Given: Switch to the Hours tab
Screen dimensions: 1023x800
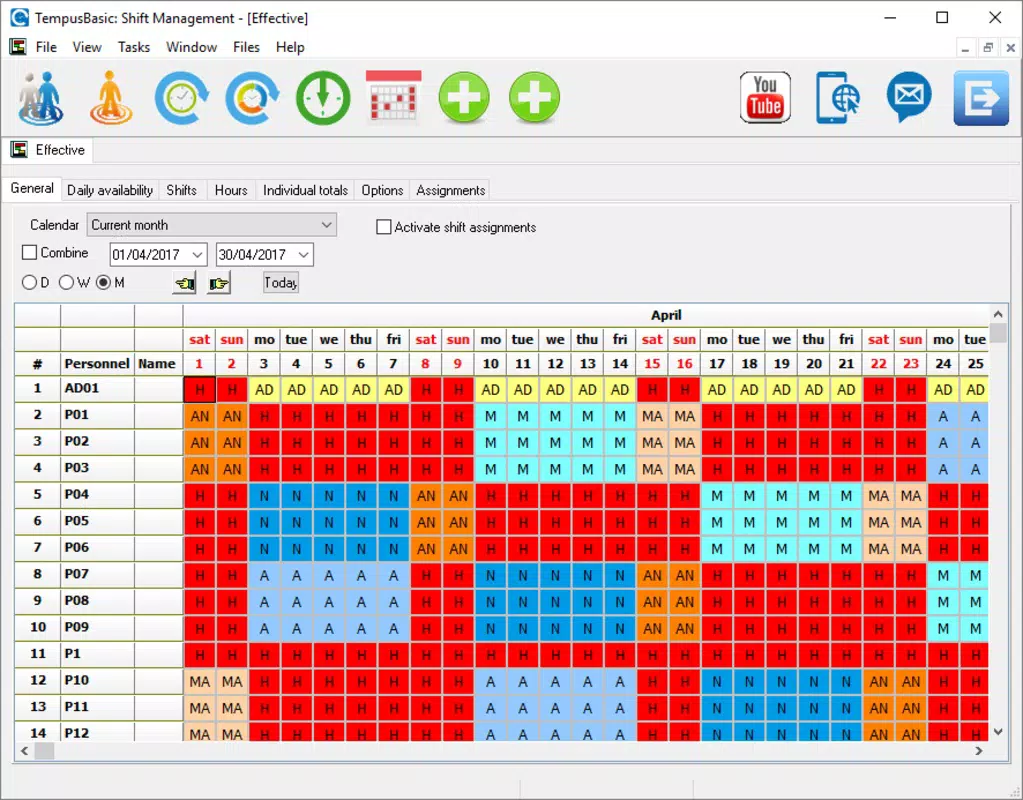Looking at the screenshot, I should (231, 191).
